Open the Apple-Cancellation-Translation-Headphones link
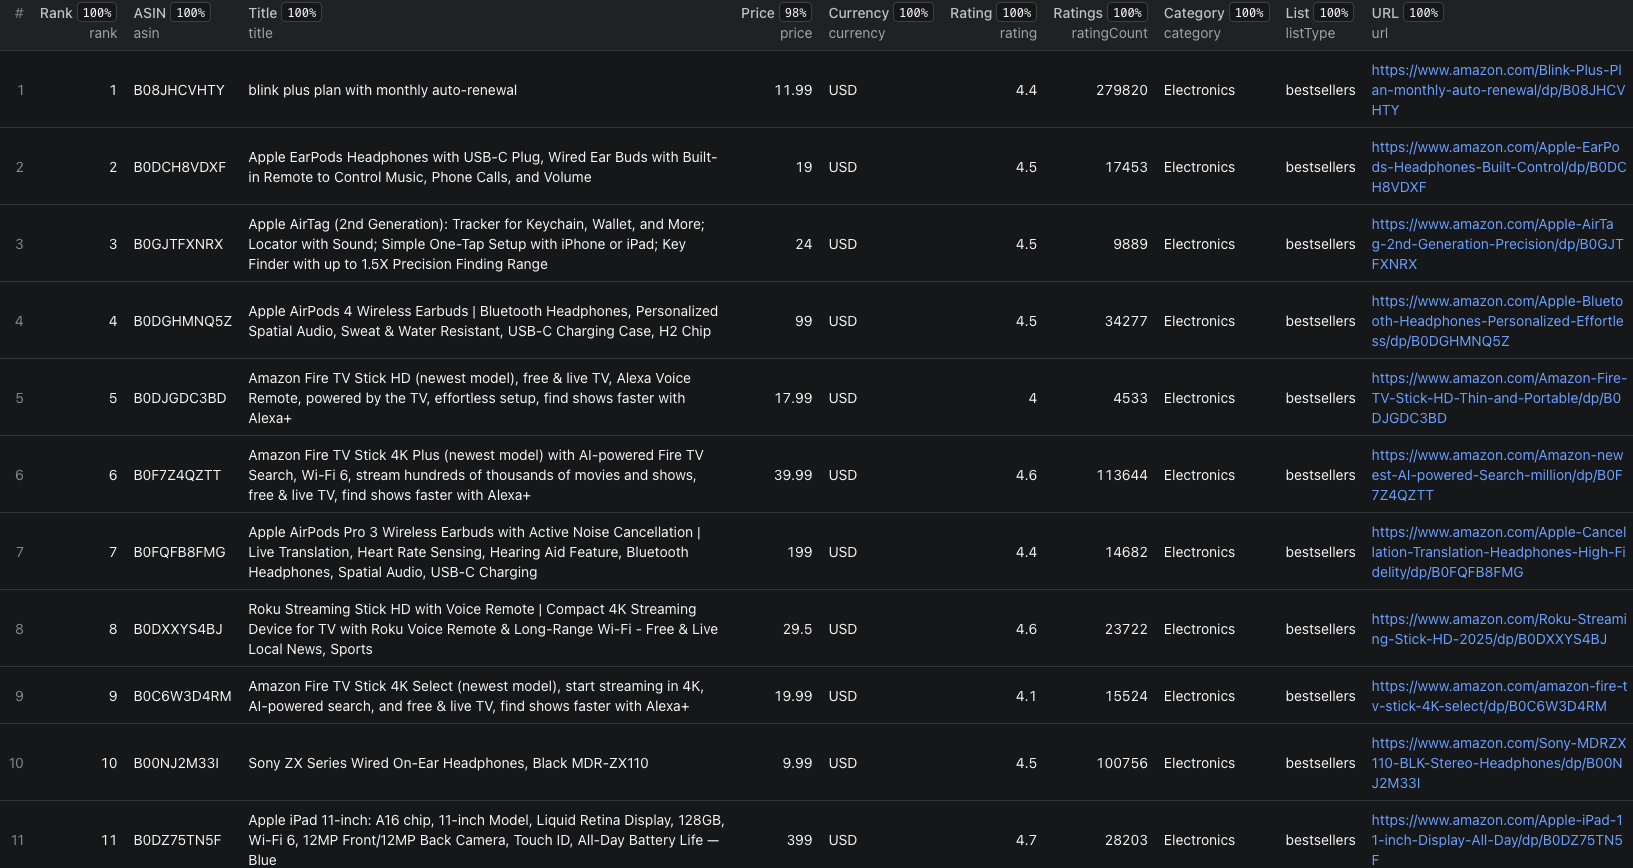1633x868 pixels. [x=1498, y=552]
